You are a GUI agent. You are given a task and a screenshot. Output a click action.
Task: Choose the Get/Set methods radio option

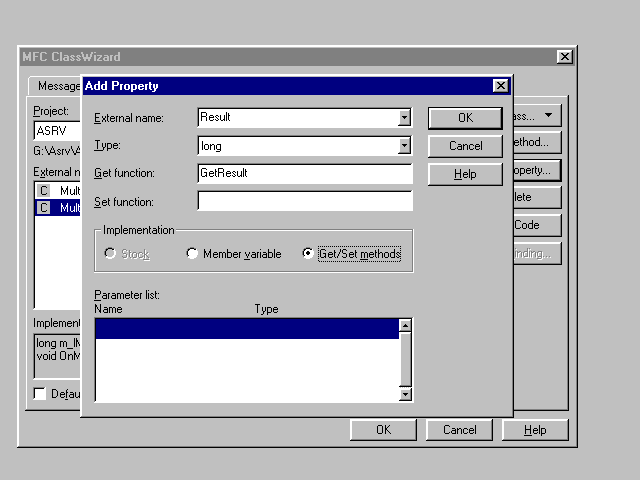308,254
